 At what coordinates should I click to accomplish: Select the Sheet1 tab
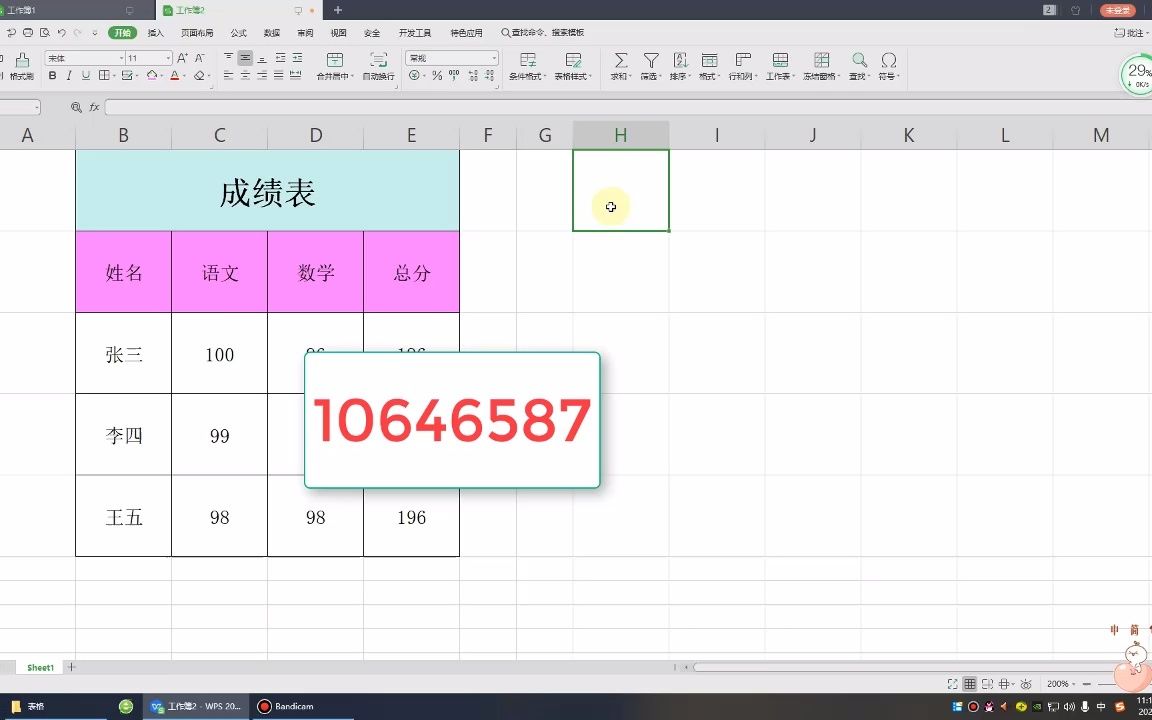[x=39, y=667]
